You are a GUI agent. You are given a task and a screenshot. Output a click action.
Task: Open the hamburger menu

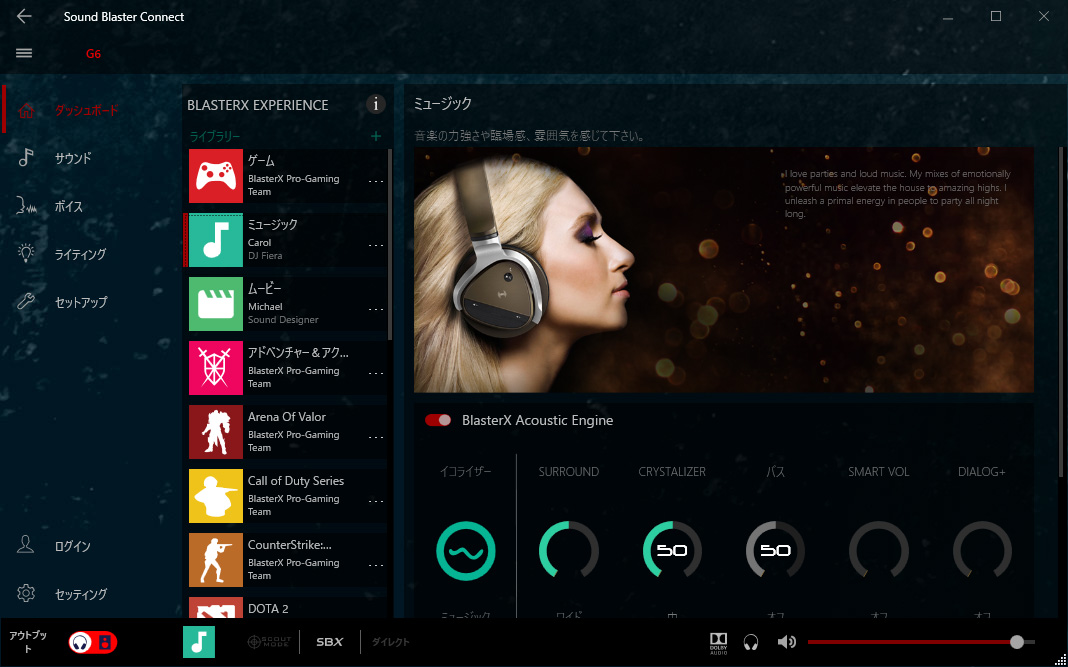[24, 53]
